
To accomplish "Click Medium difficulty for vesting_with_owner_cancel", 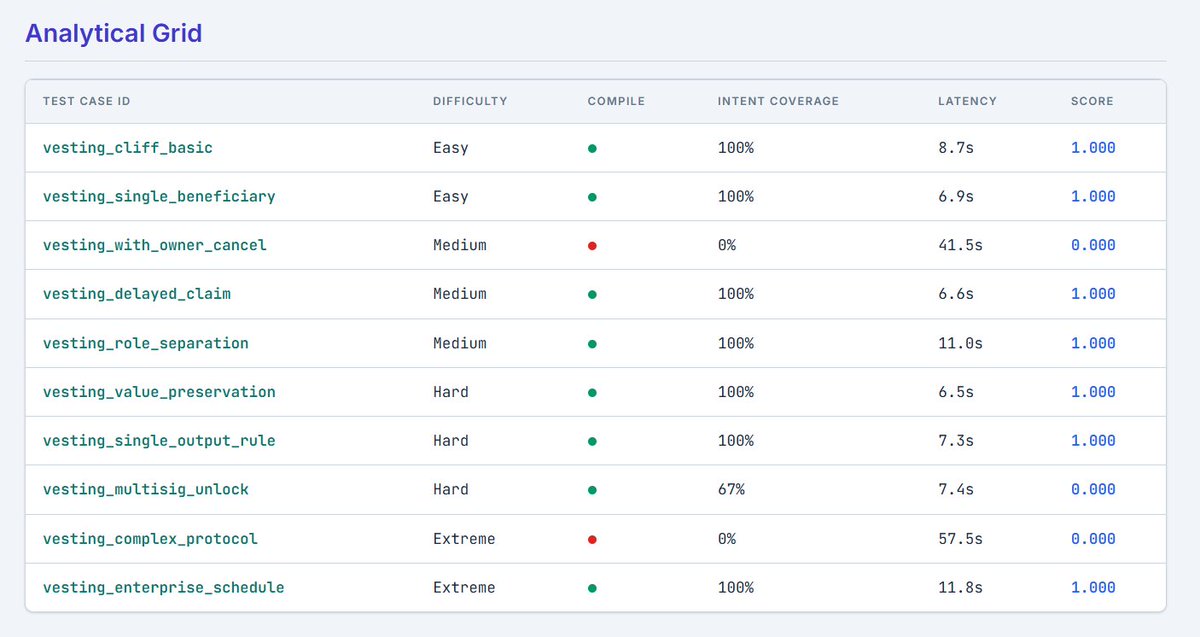I will [460, 245].
